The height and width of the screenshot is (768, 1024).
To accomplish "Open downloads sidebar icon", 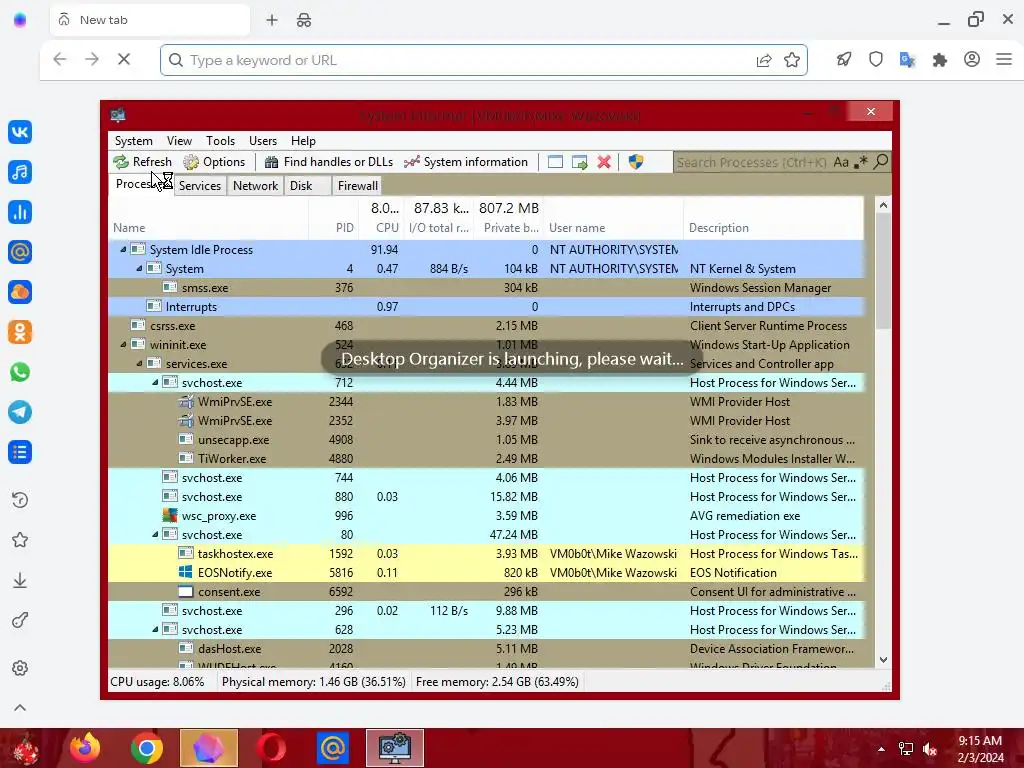I will (20, 580).
